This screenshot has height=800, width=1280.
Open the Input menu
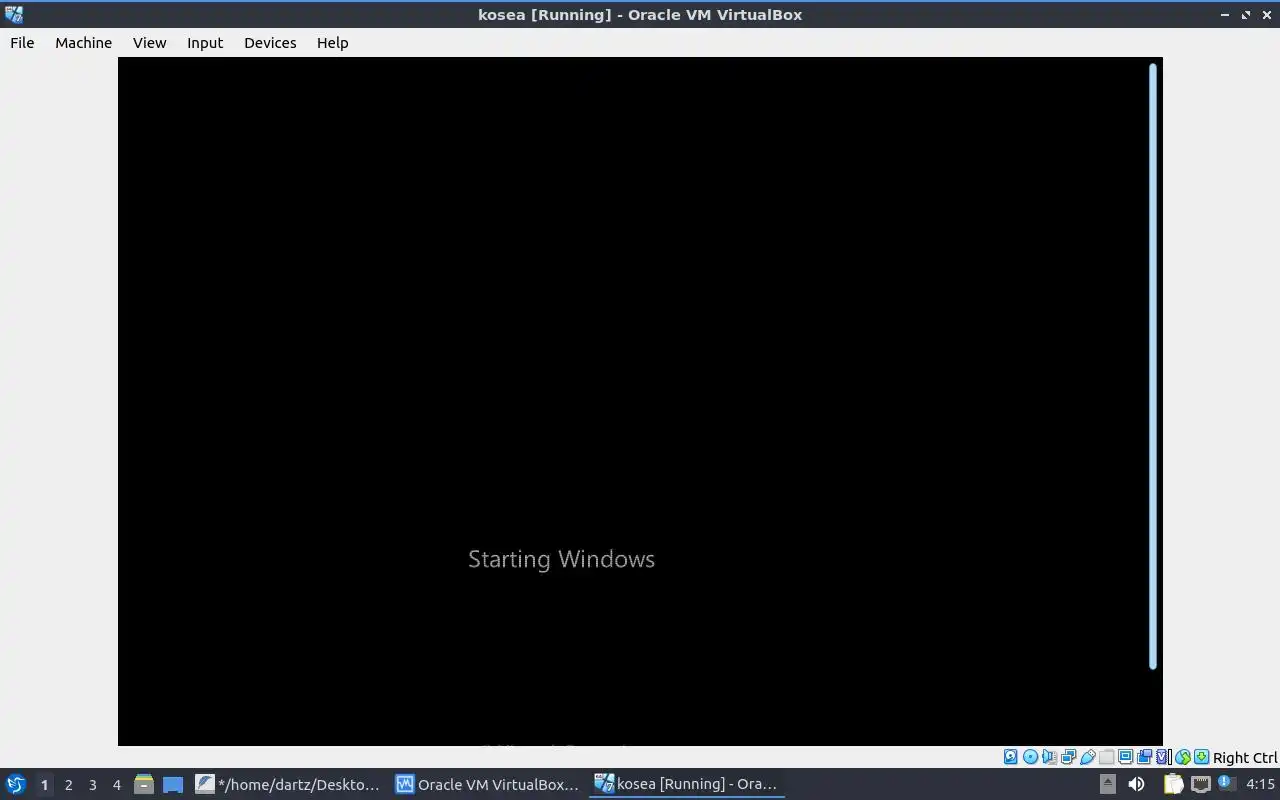pyautogui.click(x=205, y=43)
